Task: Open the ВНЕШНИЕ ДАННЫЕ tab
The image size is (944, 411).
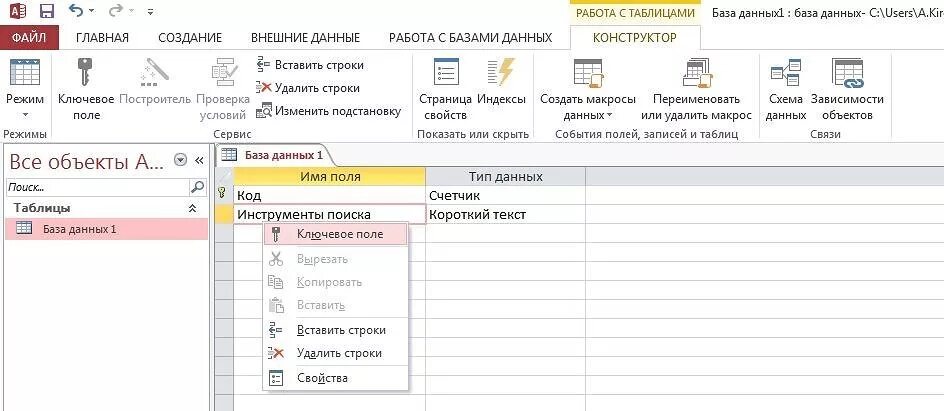Action: point(305,38)
